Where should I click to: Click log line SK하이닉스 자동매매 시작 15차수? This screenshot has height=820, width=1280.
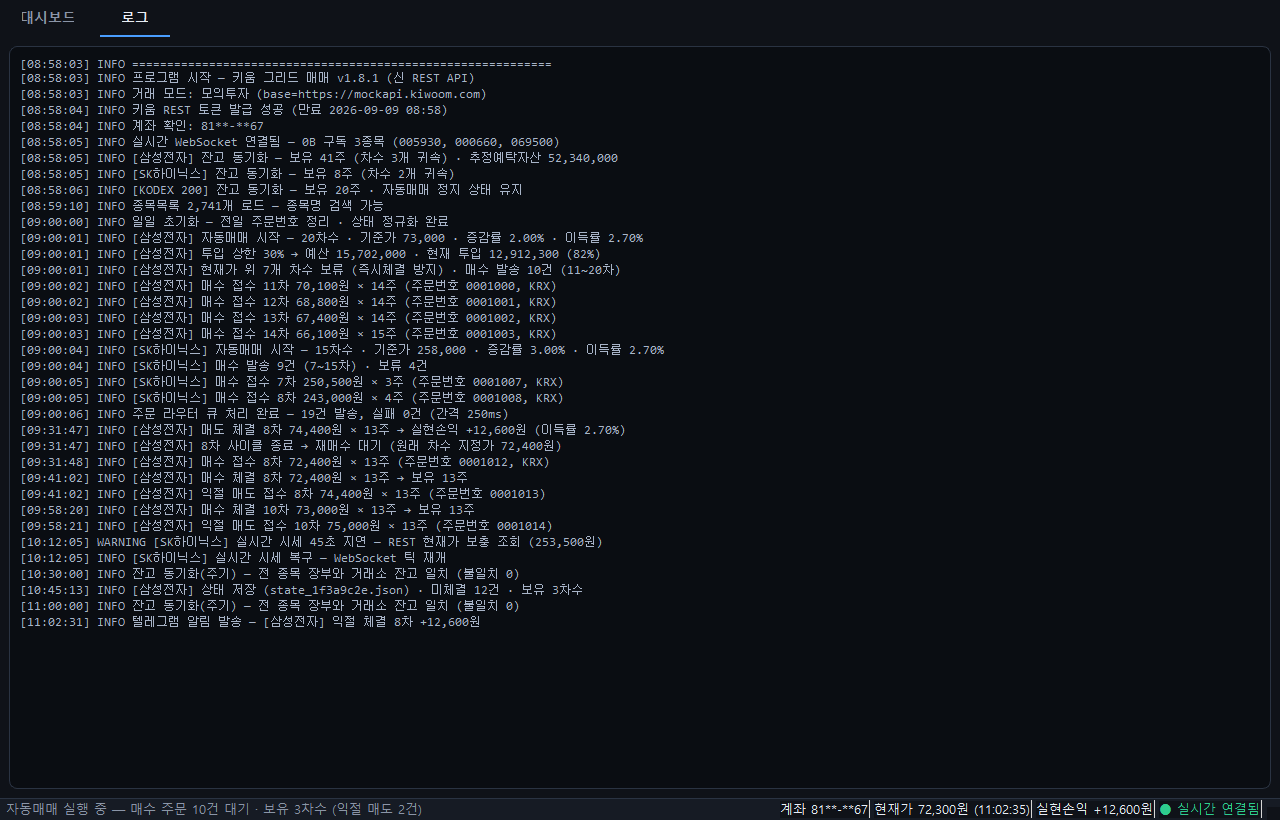click(342, 350)
